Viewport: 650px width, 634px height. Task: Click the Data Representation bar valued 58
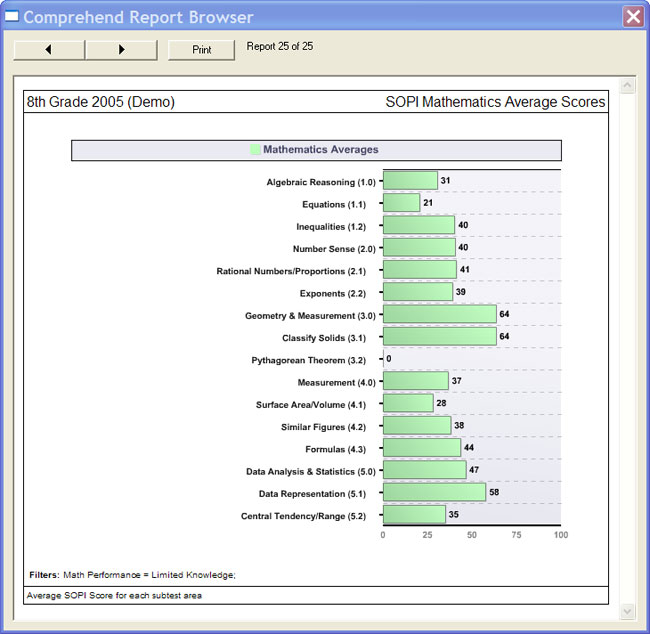(x=434, y=492)
